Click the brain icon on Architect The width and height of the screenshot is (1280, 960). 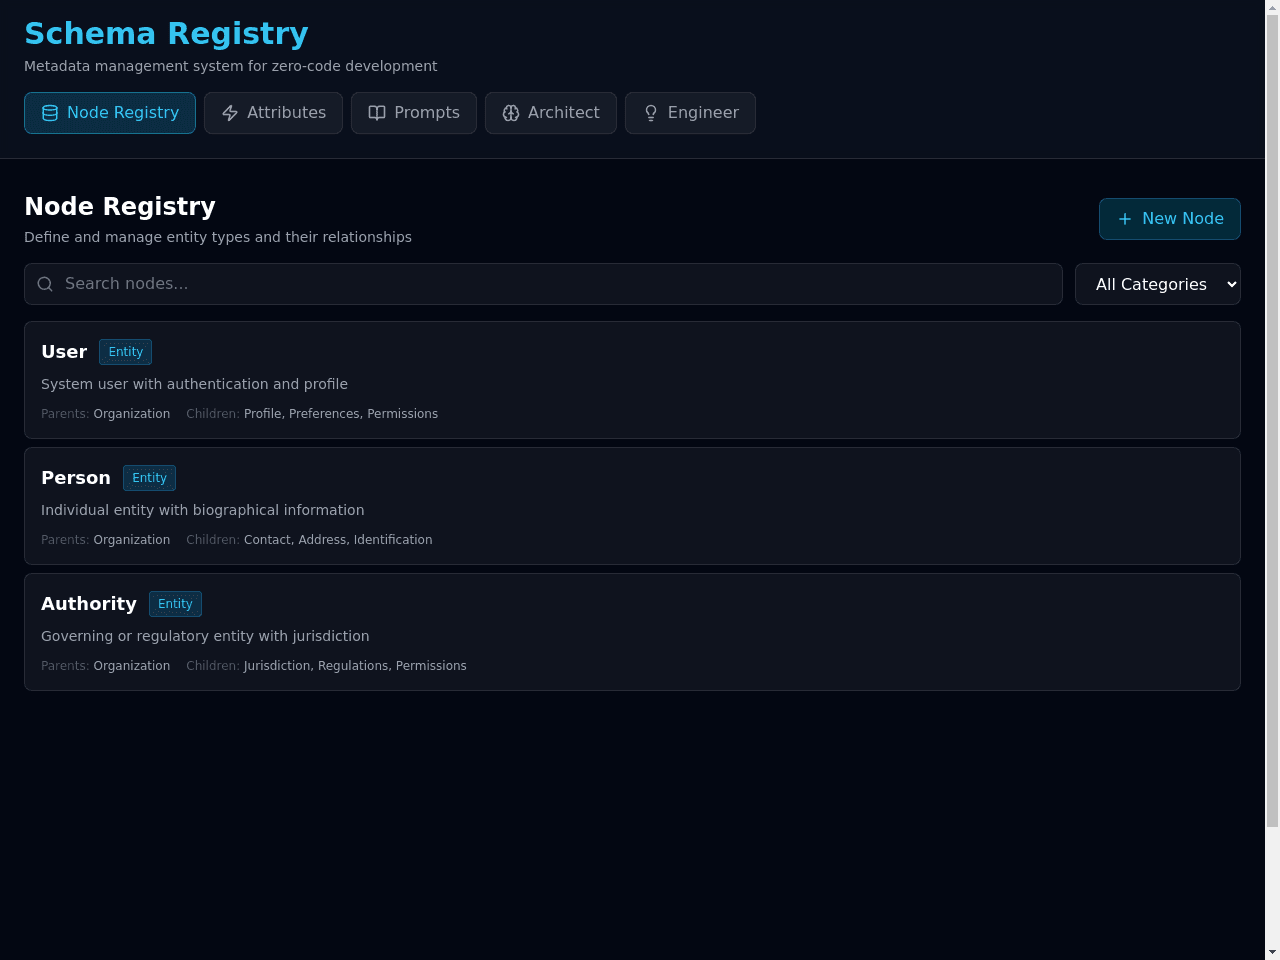point(511,113)
